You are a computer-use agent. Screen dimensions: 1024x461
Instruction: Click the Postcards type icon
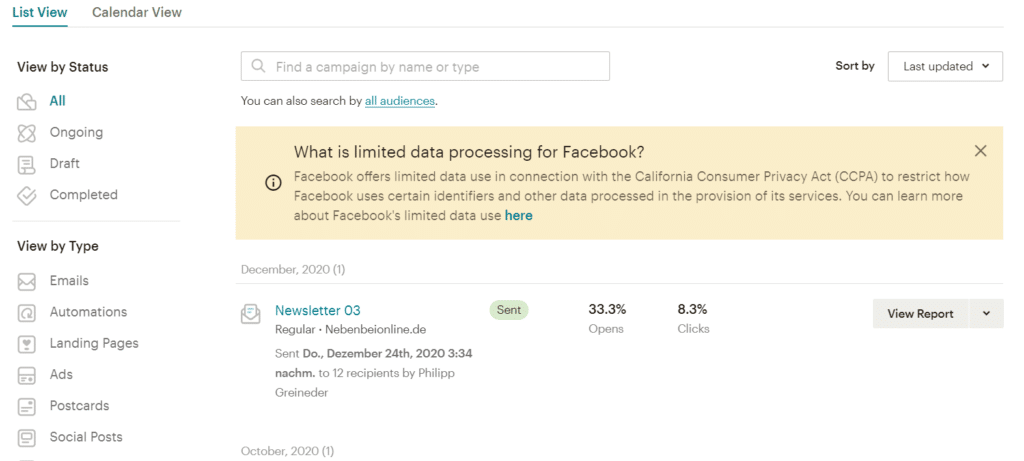(27, 407)
